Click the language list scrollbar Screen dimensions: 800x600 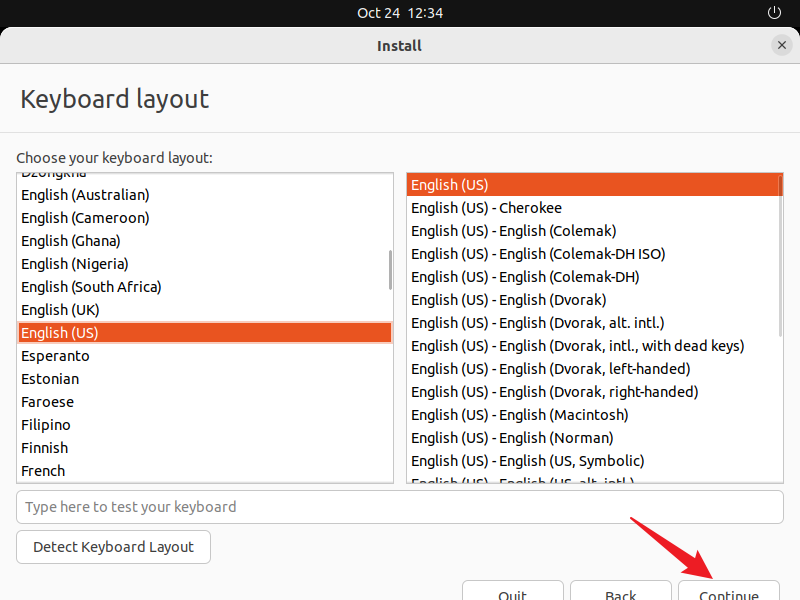click(x=390, y=270)
